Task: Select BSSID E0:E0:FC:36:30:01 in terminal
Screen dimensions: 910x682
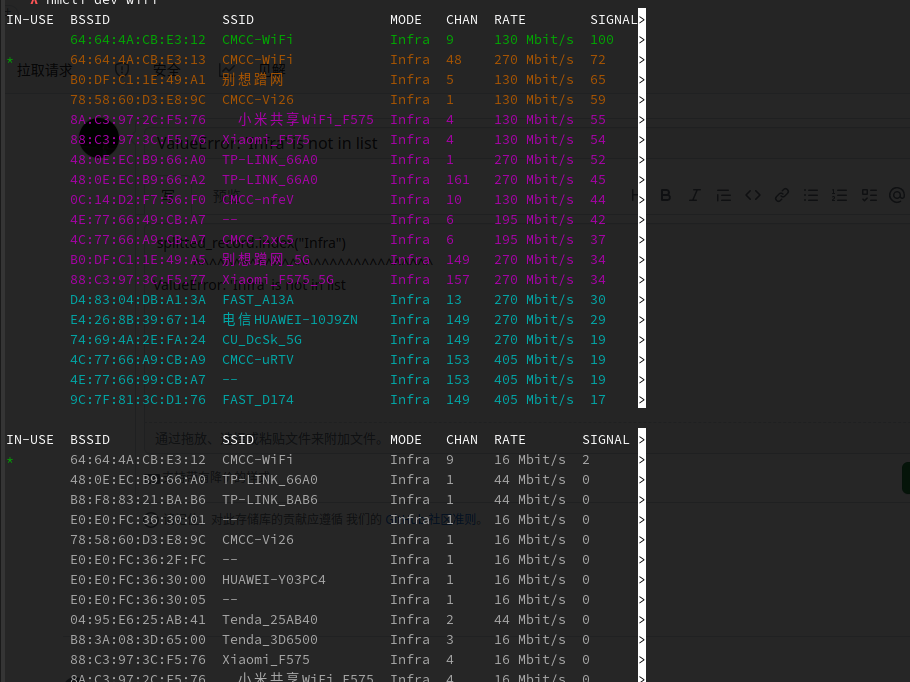Action: [138, 519]
